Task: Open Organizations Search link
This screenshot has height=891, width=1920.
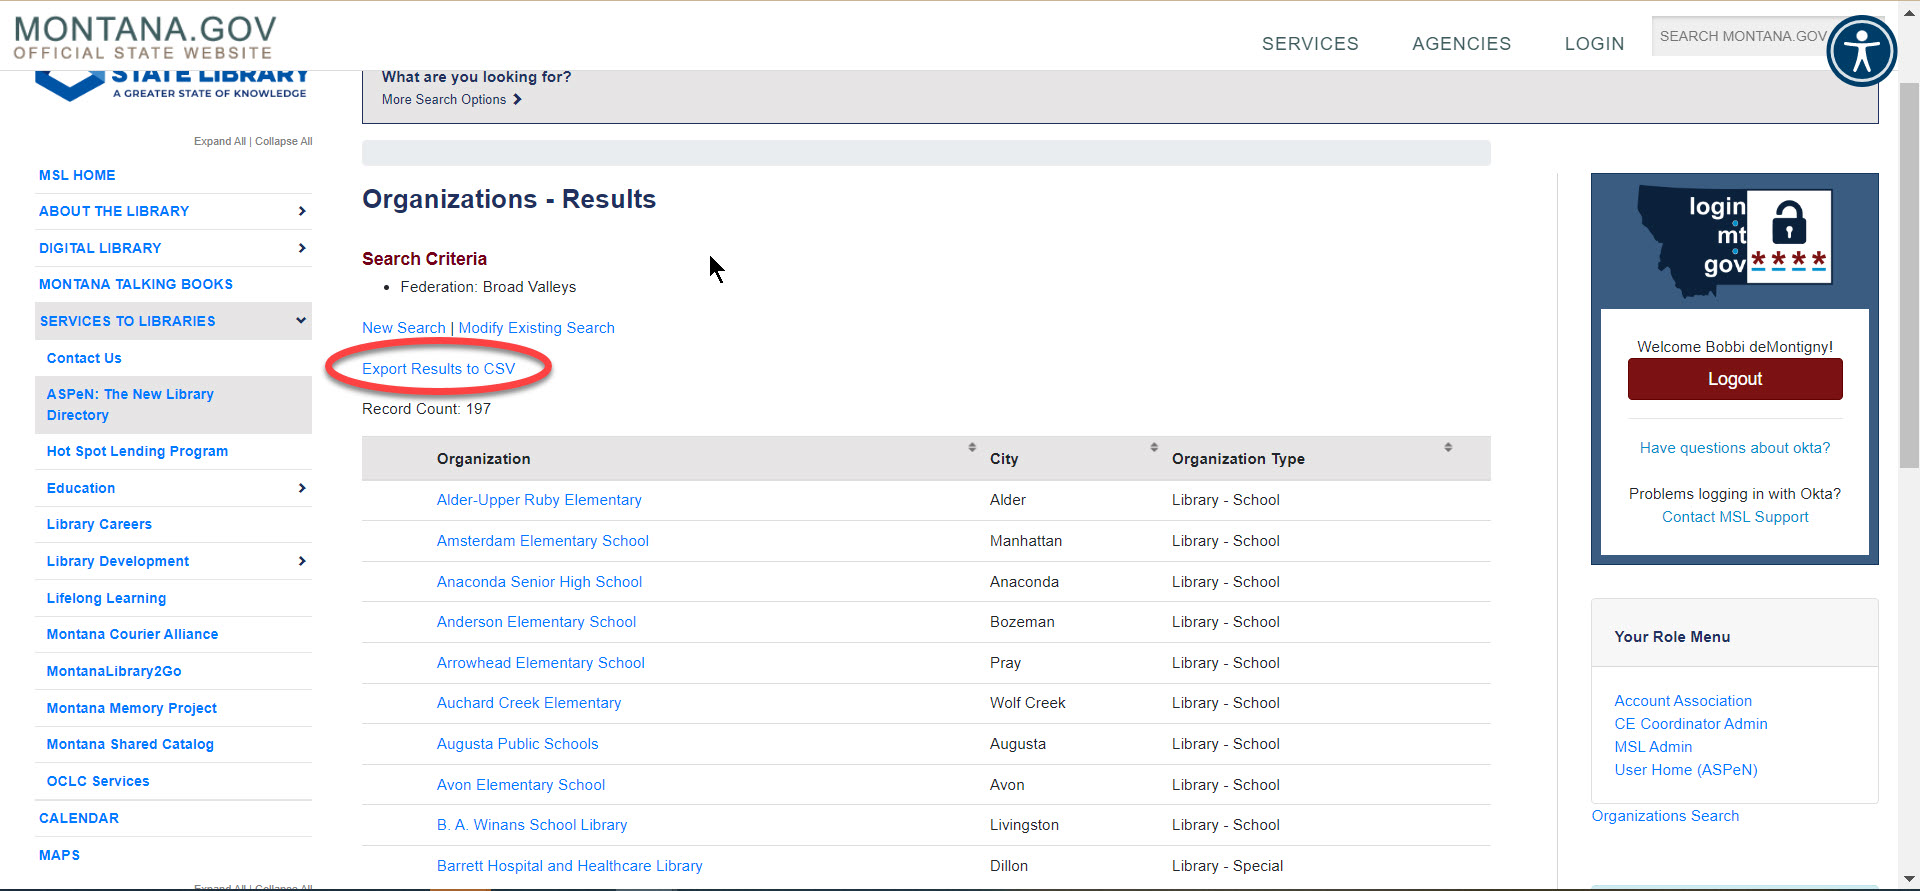Action: click(x=1665, y=816)
